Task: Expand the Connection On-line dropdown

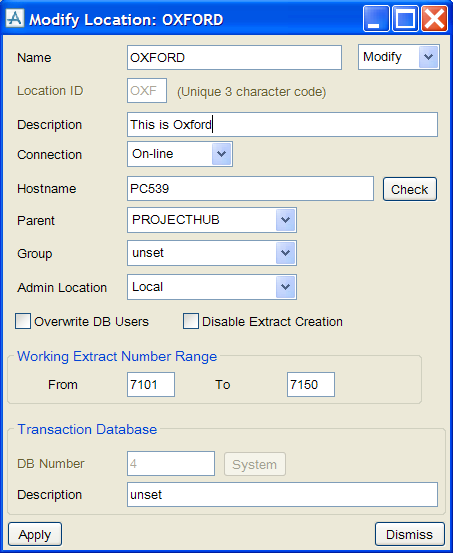Action: pyautogui.click(x=180, y=154)
